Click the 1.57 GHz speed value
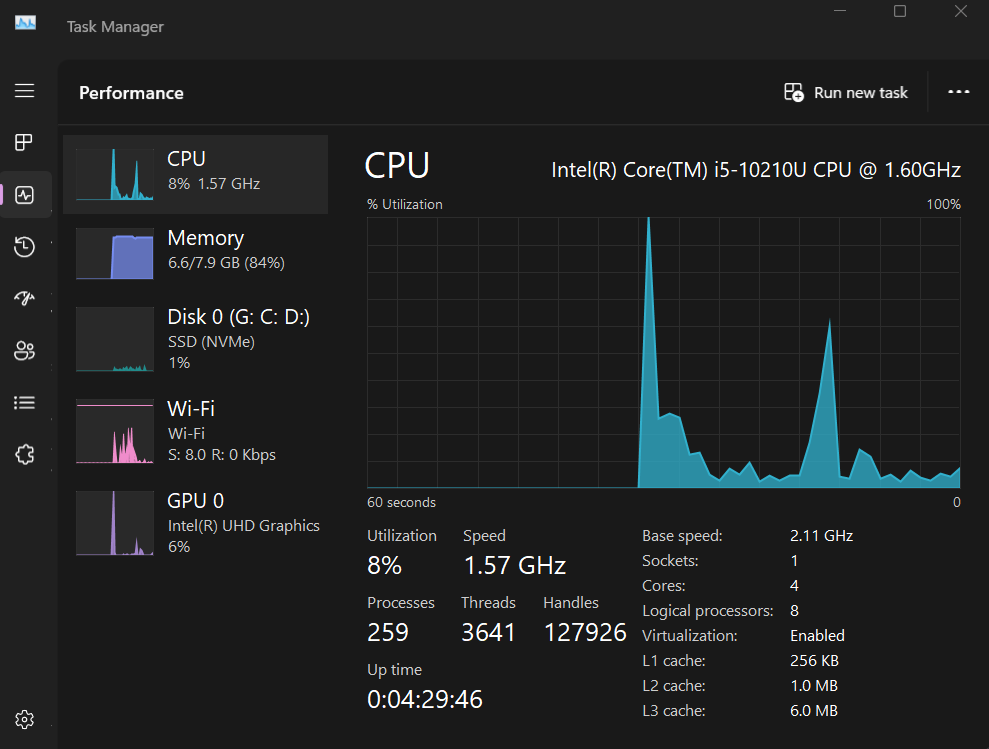 coord(515,565)
